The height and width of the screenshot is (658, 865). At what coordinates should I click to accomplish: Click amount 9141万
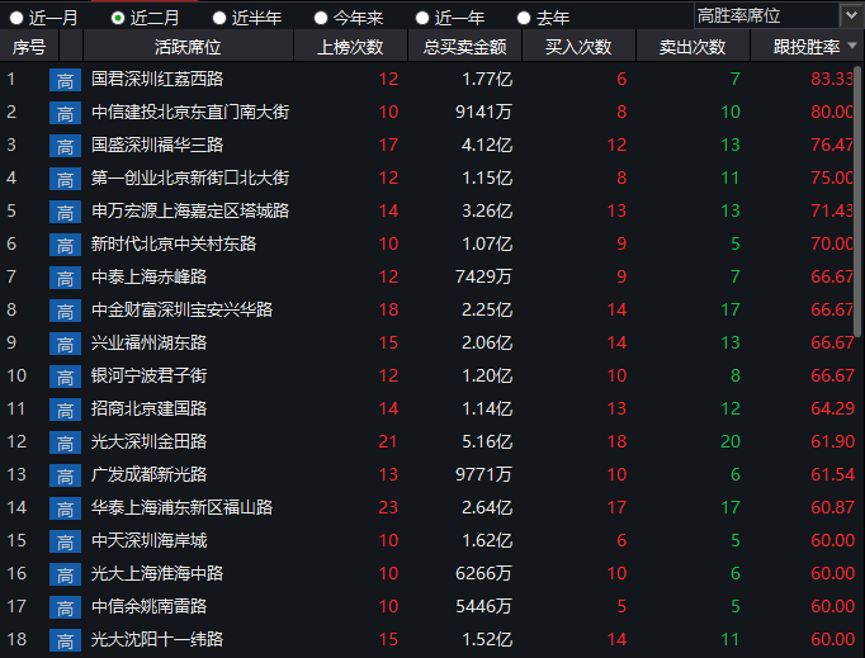point(484,112)
